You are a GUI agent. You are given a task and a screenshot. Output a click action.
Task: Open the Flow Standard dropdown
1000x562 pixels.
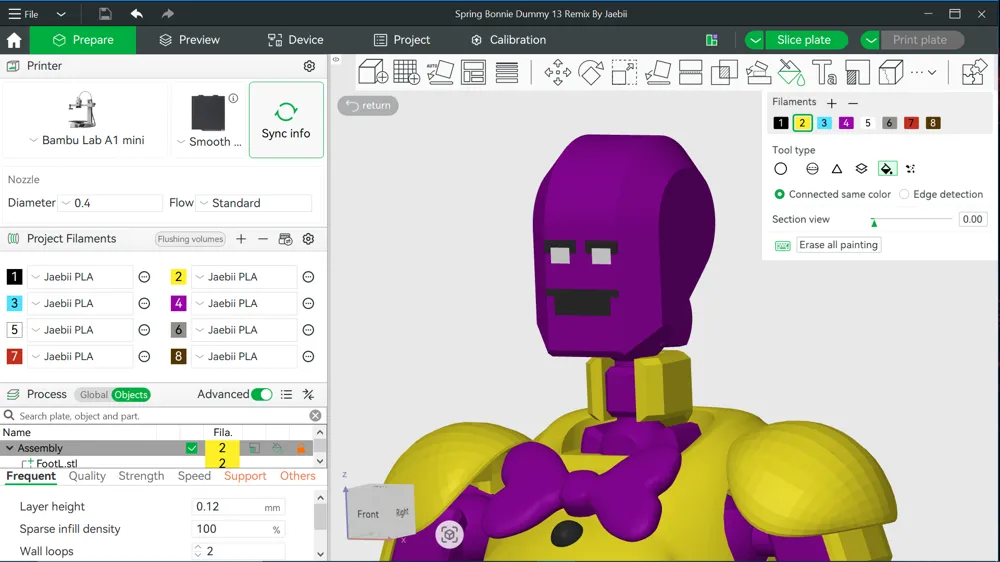(254, 203)
